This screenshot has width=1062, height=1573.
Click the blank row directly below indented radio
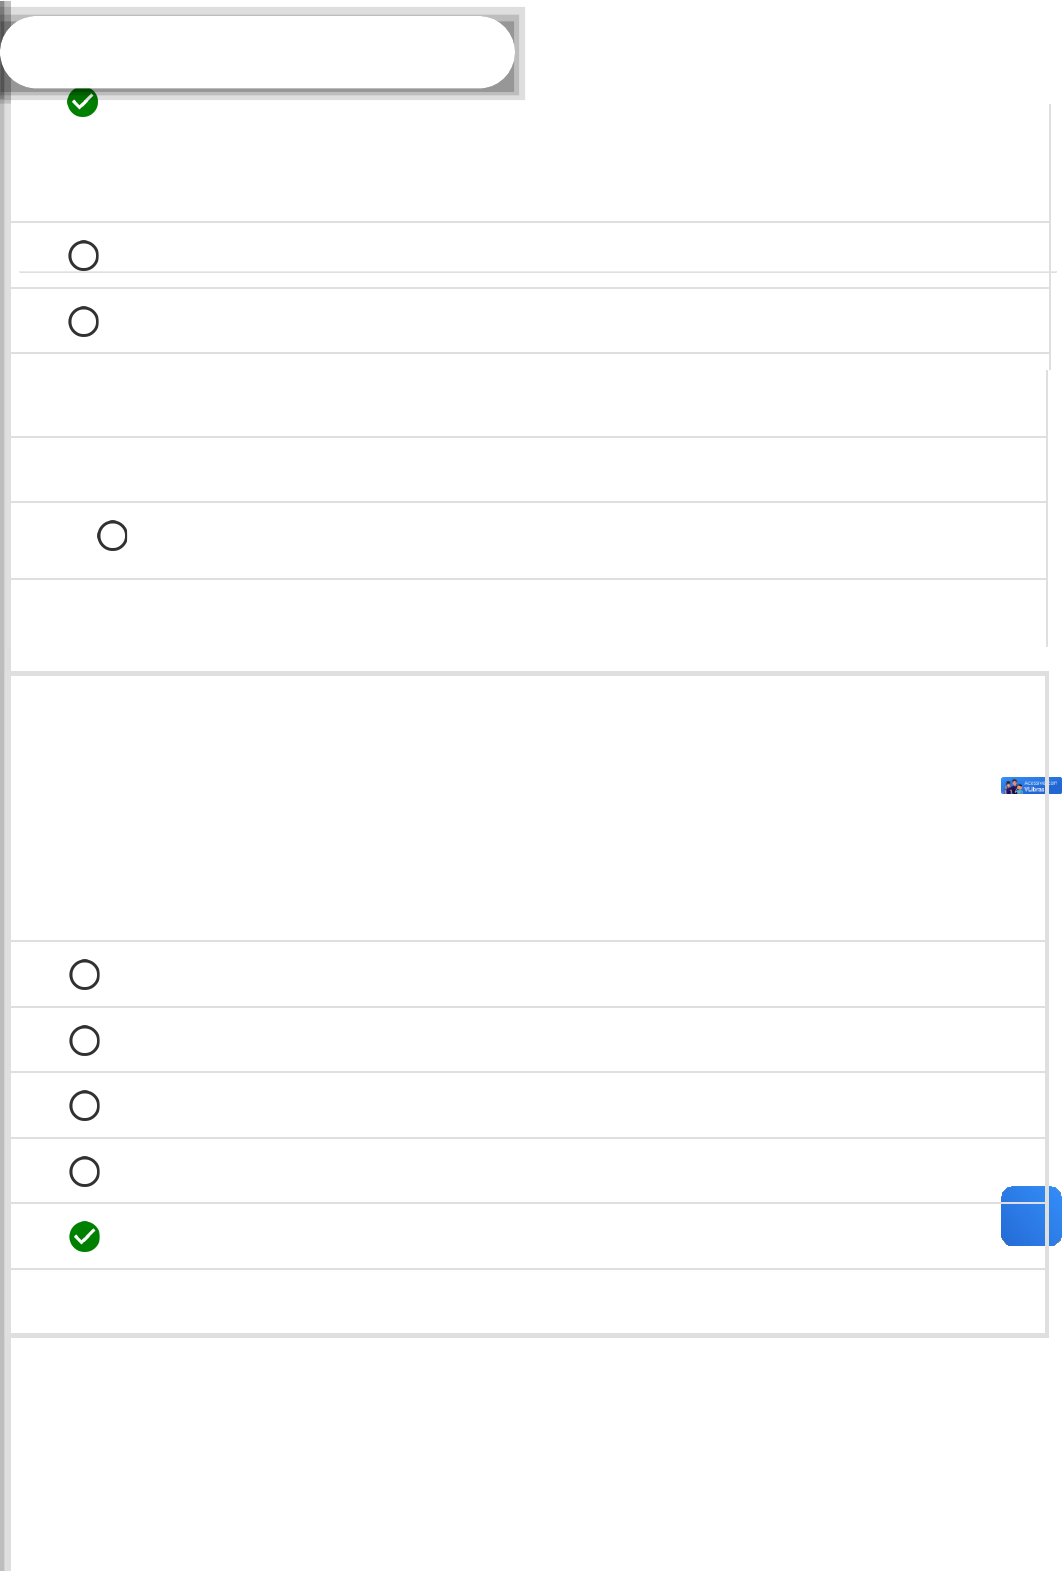(x=528, y=612)
